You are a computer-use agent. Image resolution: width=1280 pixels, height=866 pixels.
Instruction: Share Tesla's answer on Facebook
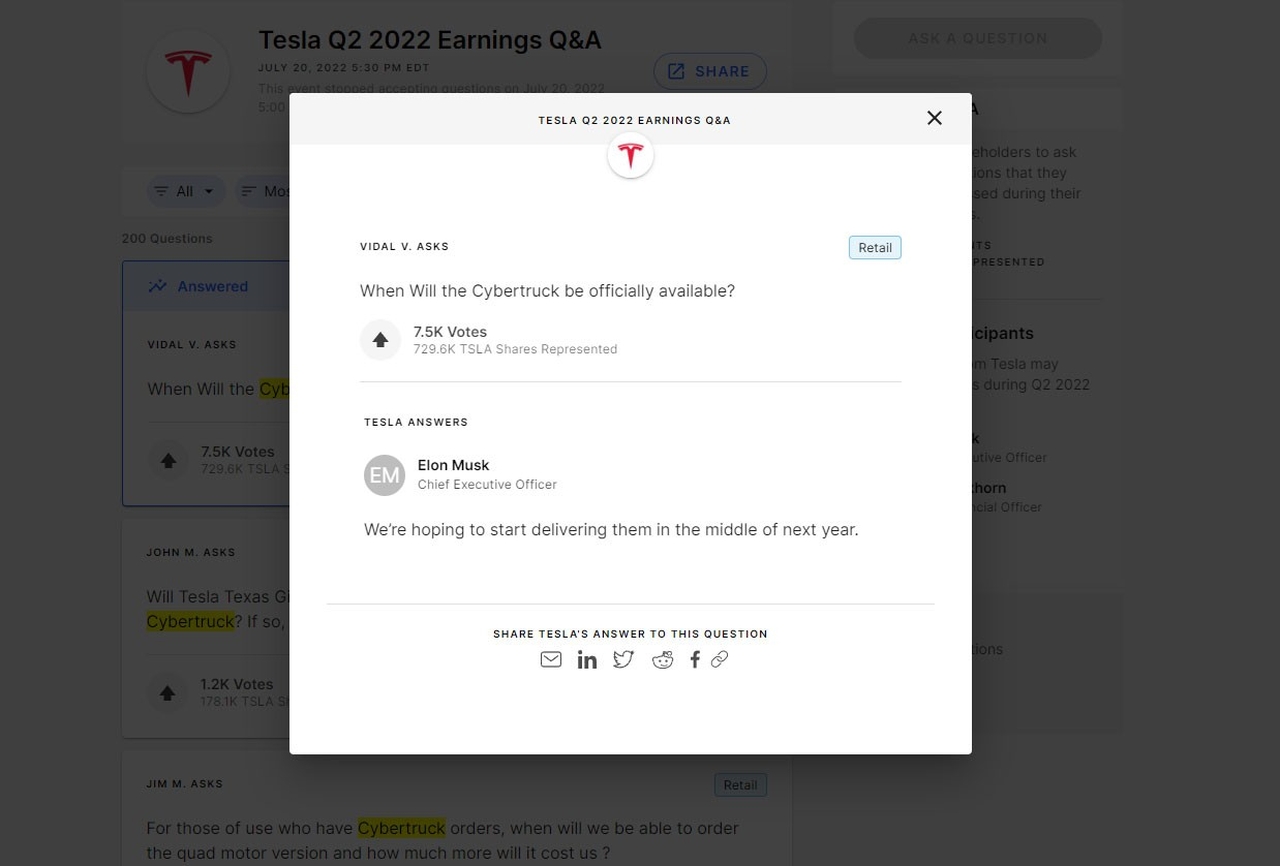695,659
